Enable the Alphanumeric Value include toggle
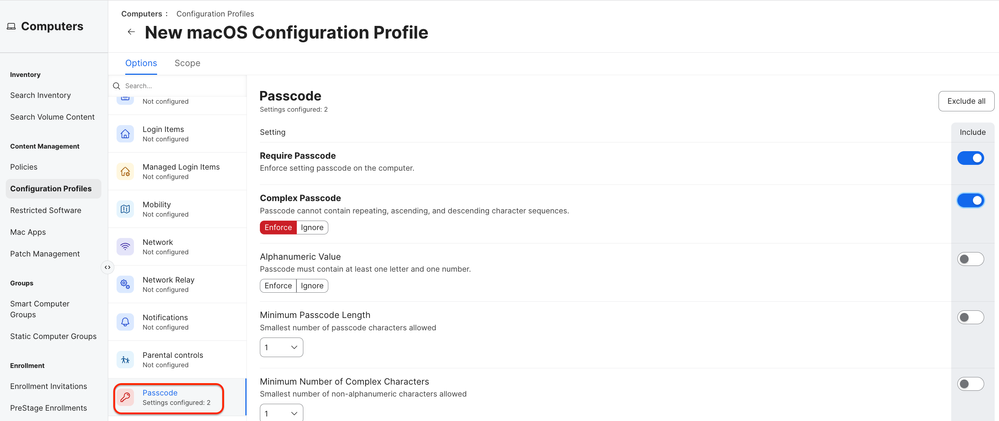Screen dimensions: 999x421 (x=970, y=259)
